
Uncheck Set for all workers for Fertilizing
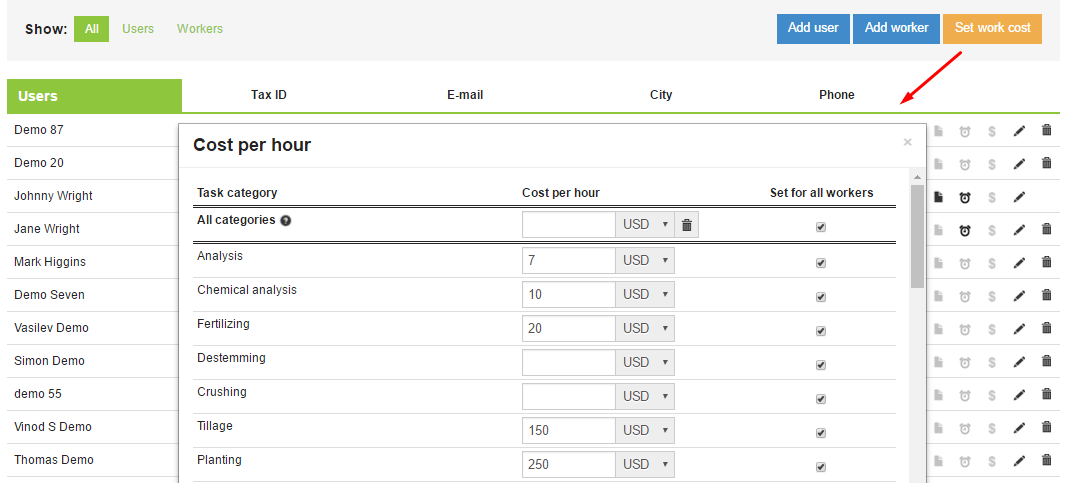pos(821,331)
